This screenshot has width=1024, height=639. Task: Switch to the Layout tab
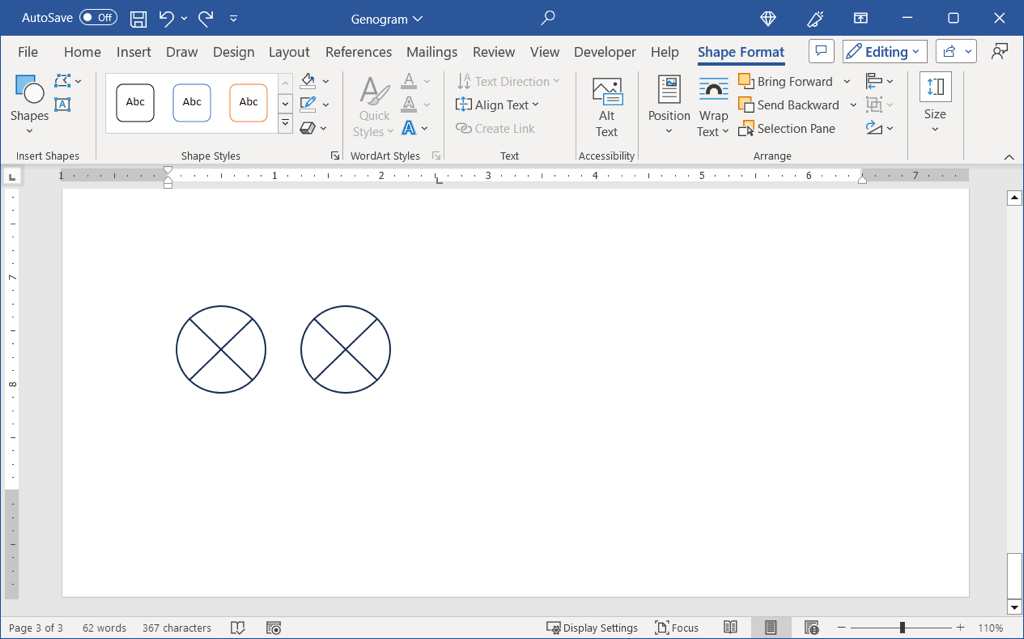point(289,52)
